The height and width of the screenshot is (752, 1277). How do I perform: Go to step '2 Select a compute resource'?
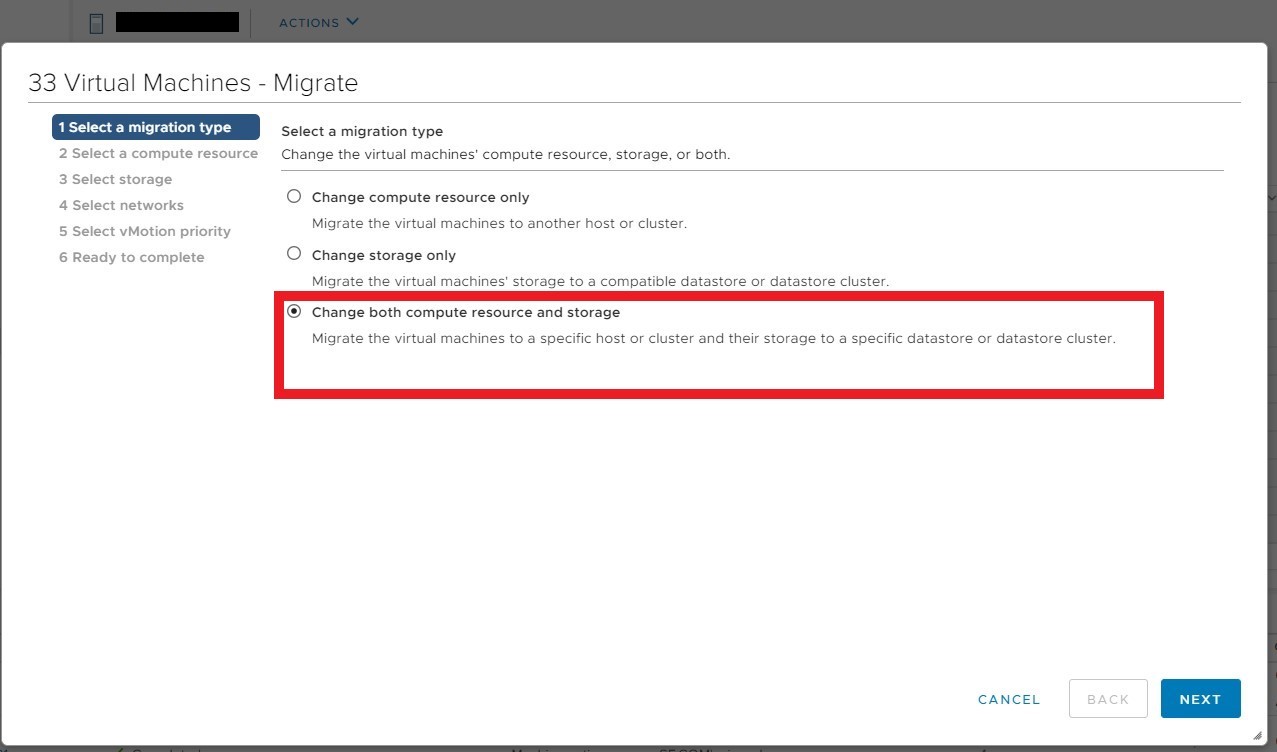[158, 153]
